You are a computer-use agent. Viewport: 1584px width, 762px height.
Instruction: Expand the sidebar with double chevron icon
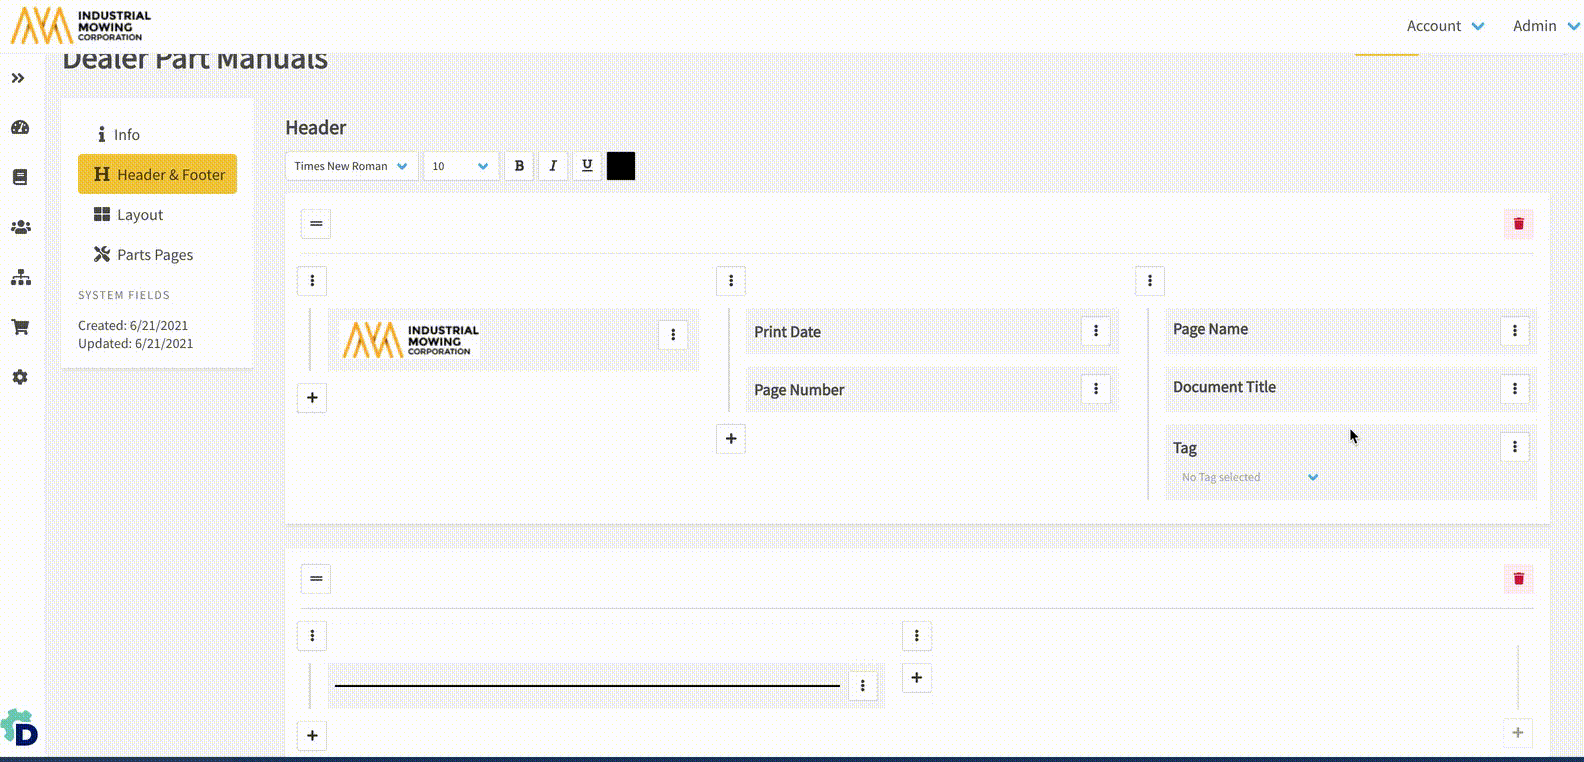[x=18, y=78]
